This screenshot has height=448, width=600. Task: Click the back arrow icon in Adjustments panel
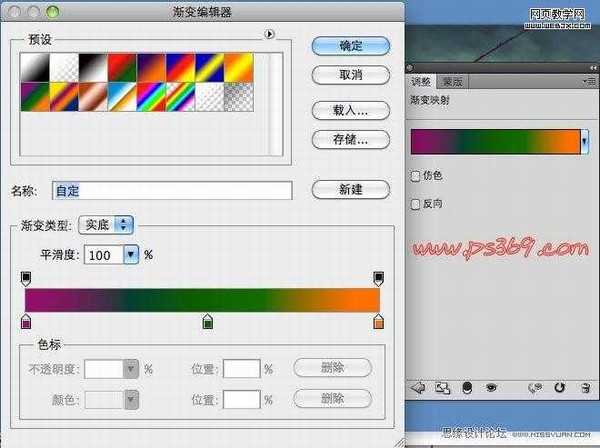tap(419, 387)
